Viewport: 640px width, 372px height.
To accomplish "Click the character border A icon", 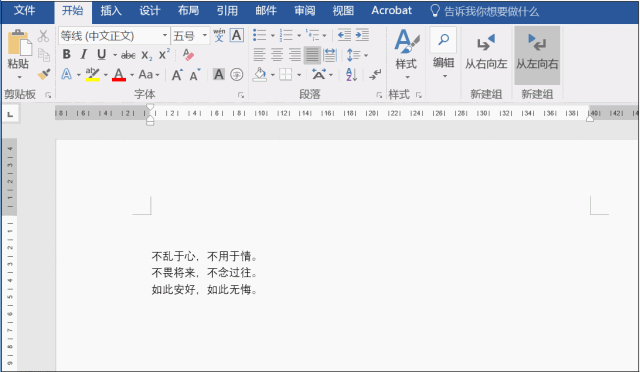I will coord(237,36).
